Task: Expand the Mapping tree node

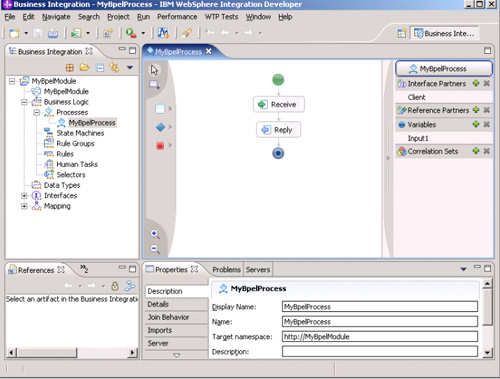Action: (24, 206)
